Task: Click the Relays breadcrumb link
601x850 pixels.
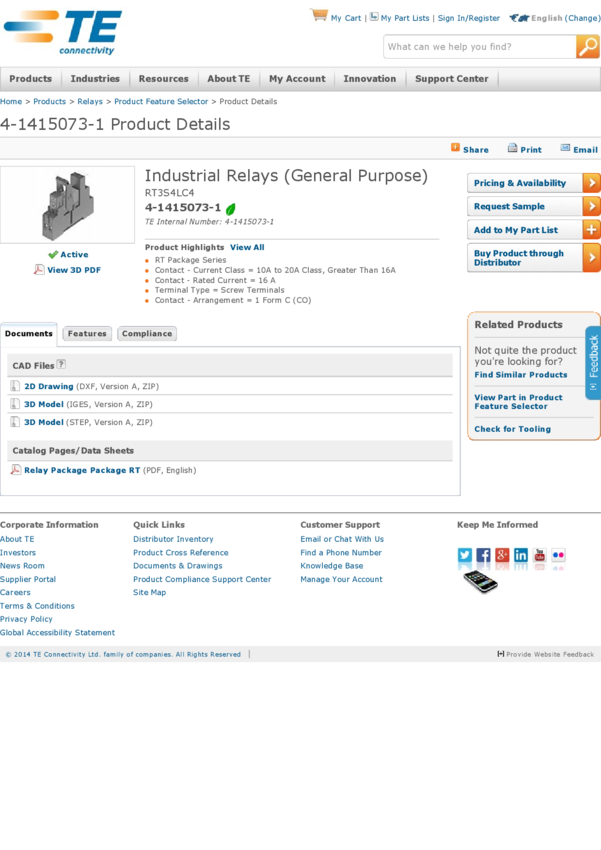Action: point(90,101)
